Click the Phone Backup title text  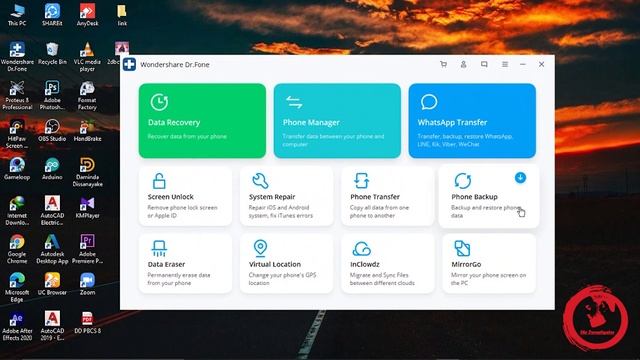[474, 197]
